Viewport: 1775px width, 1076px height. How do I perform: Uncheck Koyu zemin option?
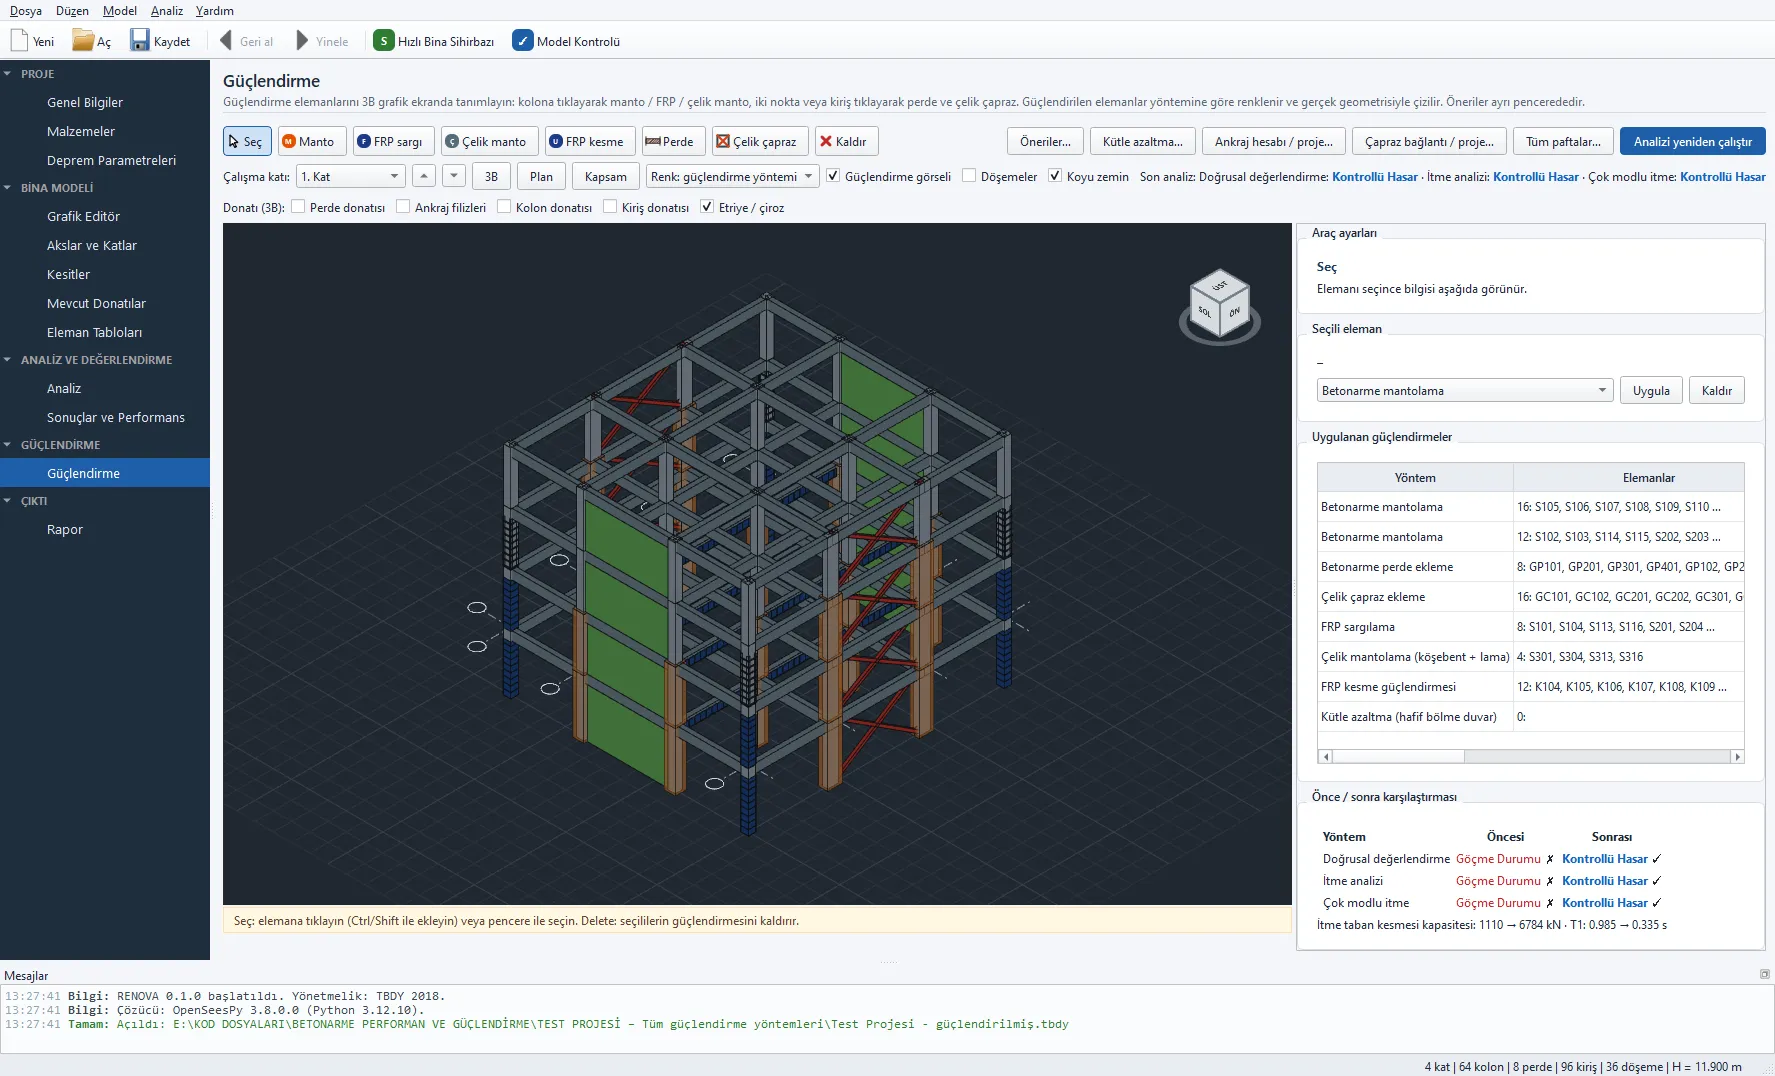[x=1055, y=176]
